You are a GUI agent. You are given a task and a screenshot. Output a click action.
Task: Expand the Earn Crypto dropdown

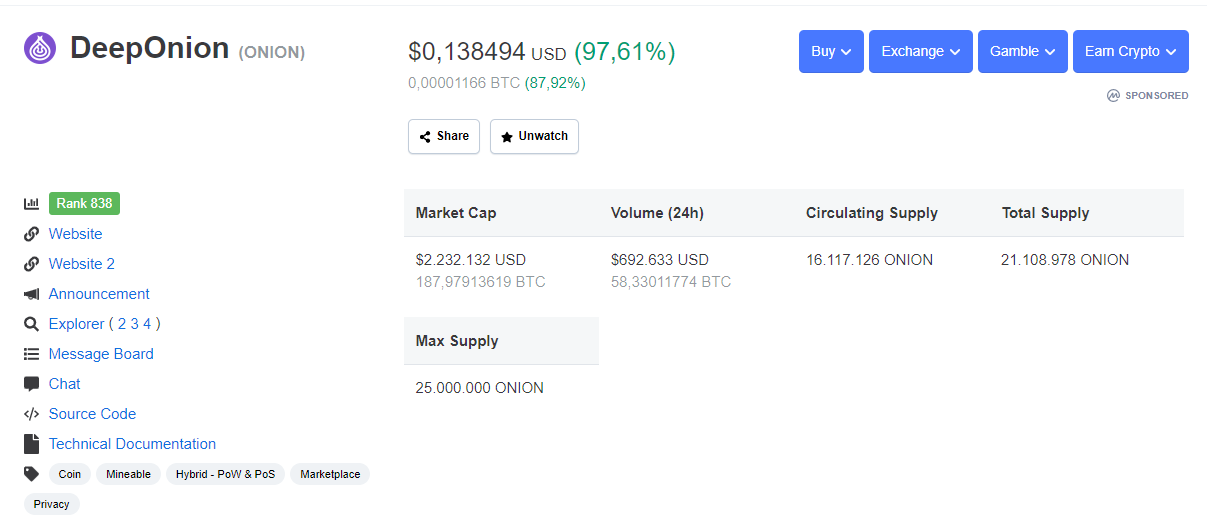point(1131,51)
